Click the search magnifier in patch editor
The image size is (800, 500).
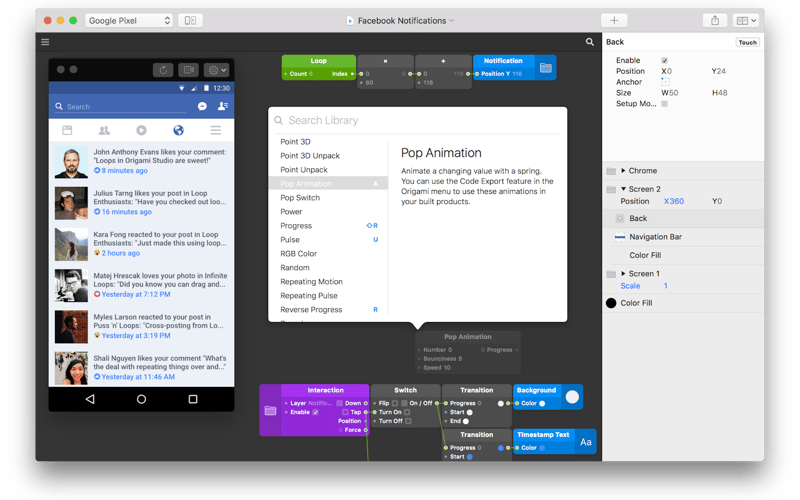[x=590, y=42]
